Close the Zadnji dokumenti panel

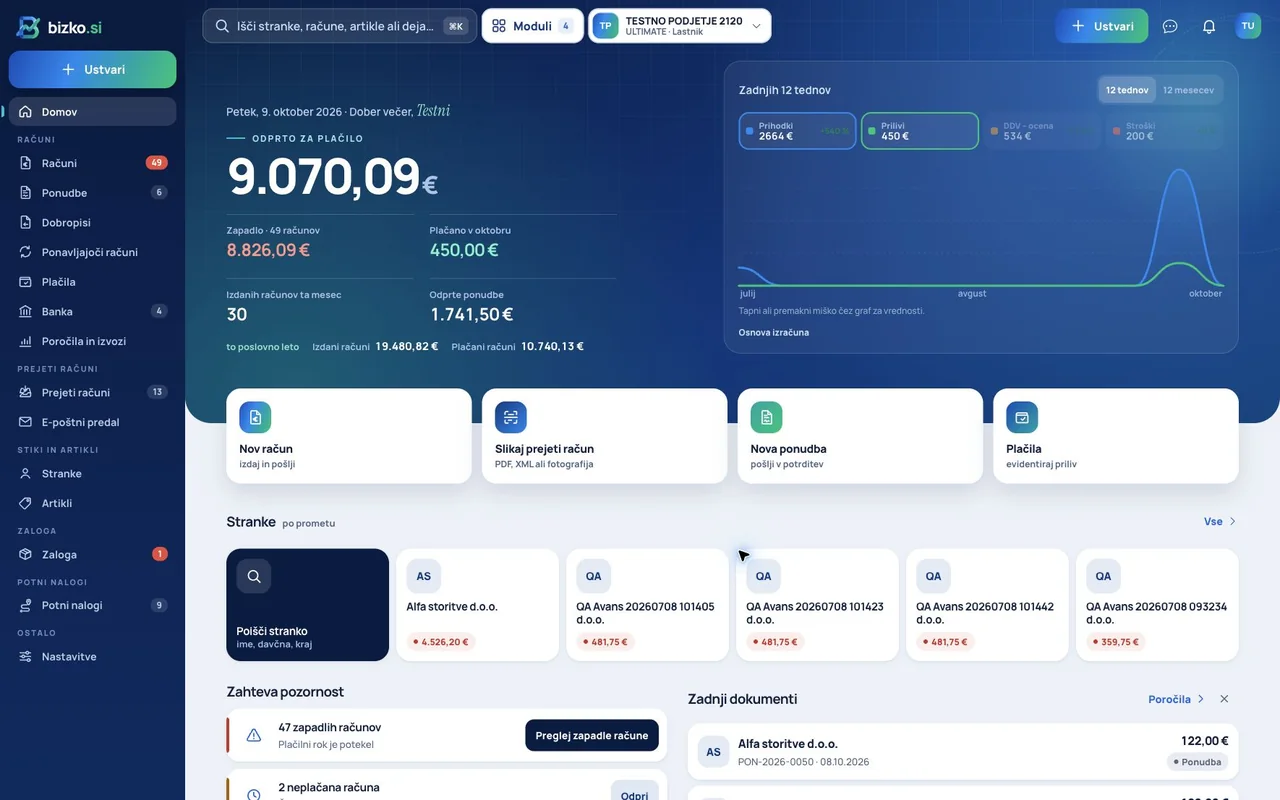coord(1224,699)
